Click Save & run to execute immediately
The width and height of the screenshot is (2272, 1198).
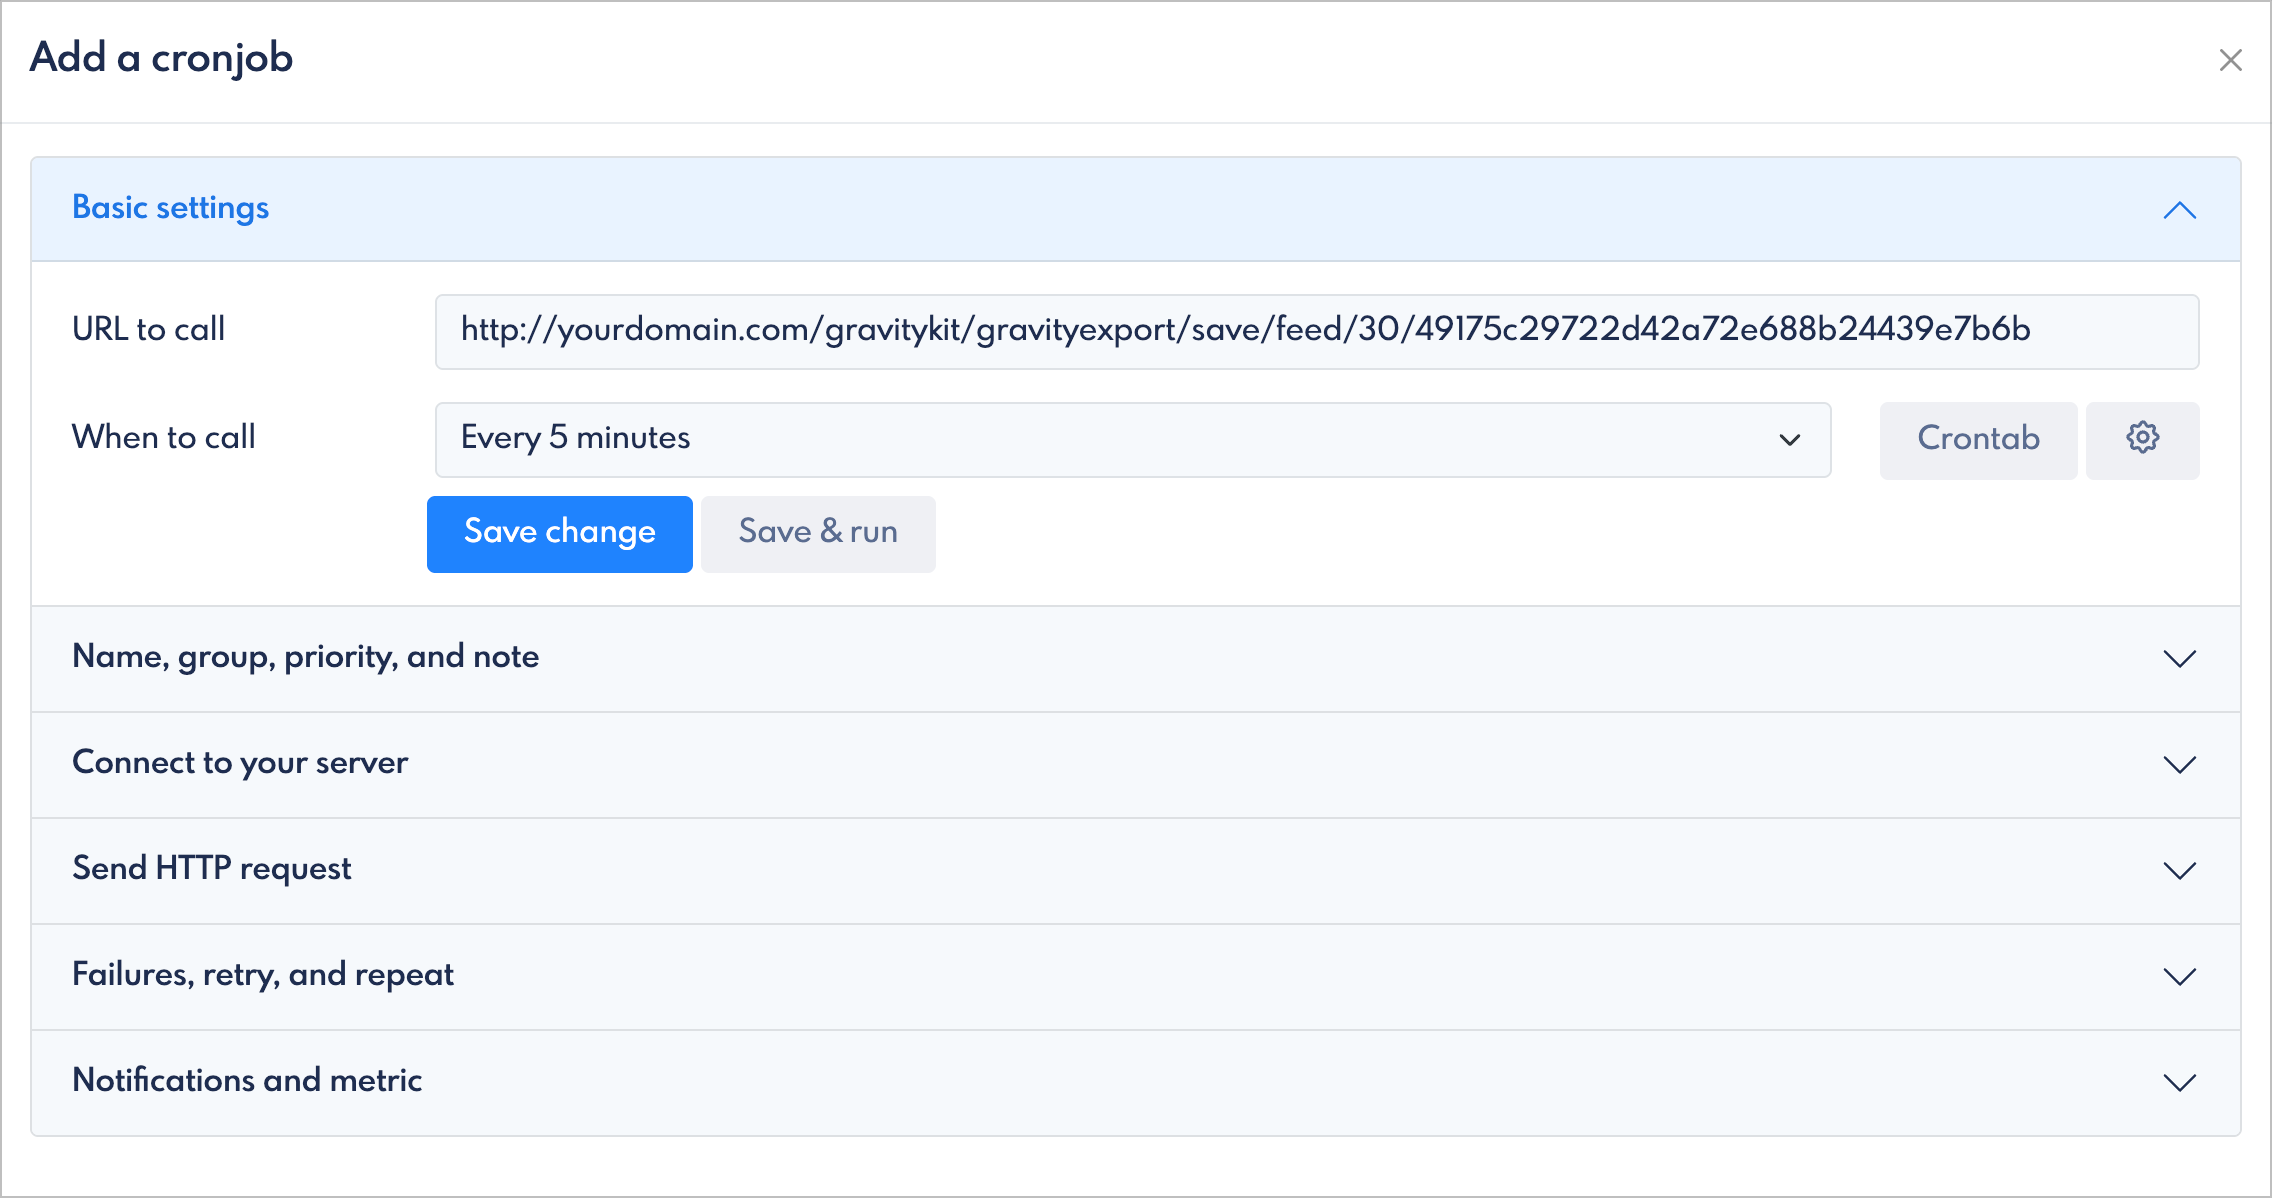point(817,533)
